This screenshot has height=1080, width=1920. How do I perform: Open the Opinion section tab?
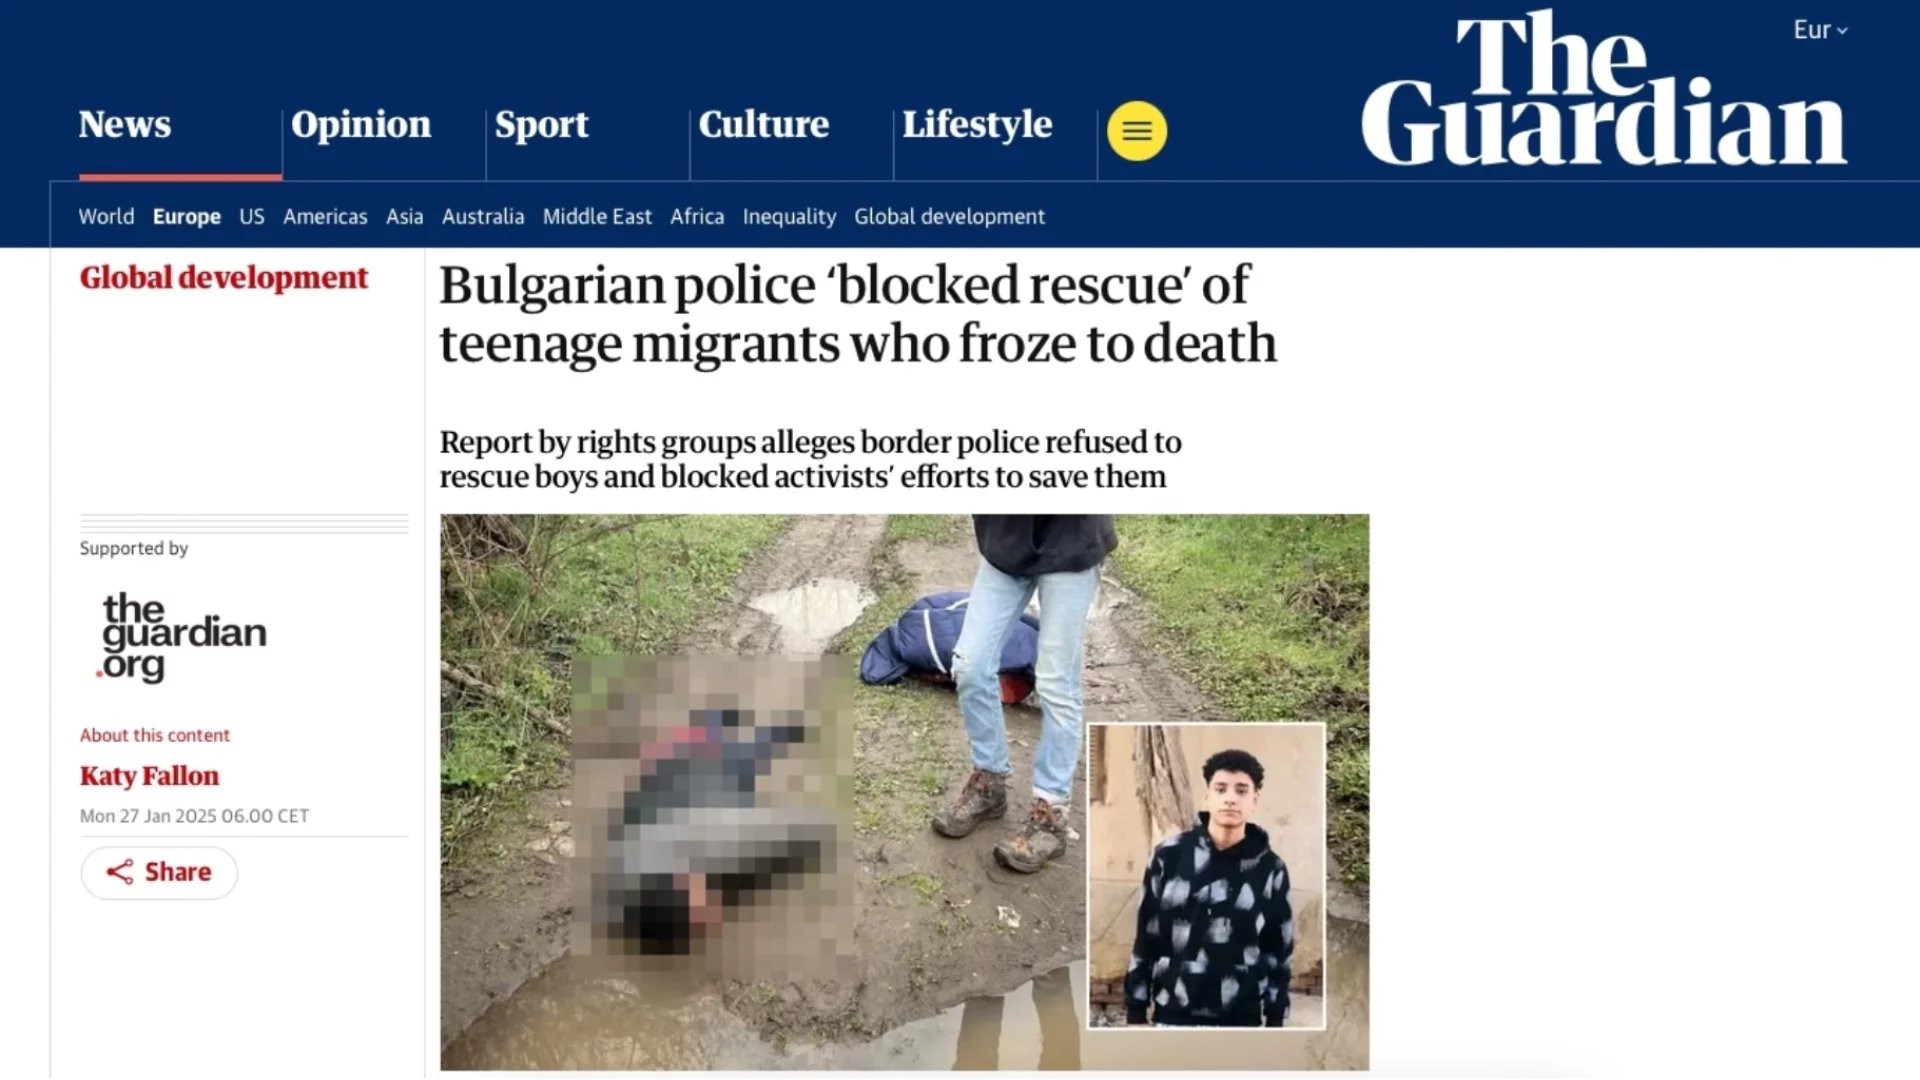(x=361, y=124)
